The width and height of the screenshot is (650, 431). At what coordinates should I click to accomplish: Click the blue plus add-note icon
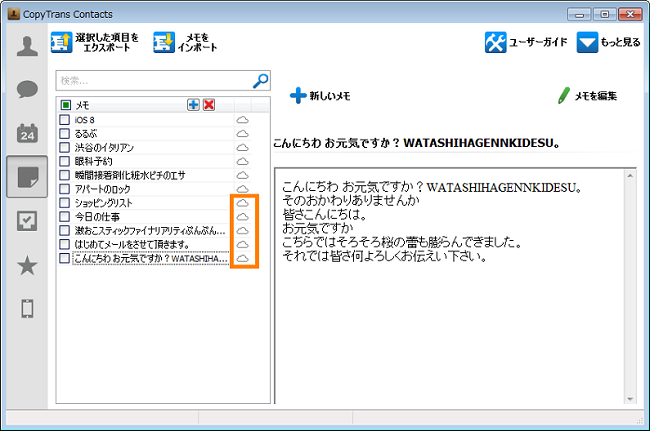point(193,105)
